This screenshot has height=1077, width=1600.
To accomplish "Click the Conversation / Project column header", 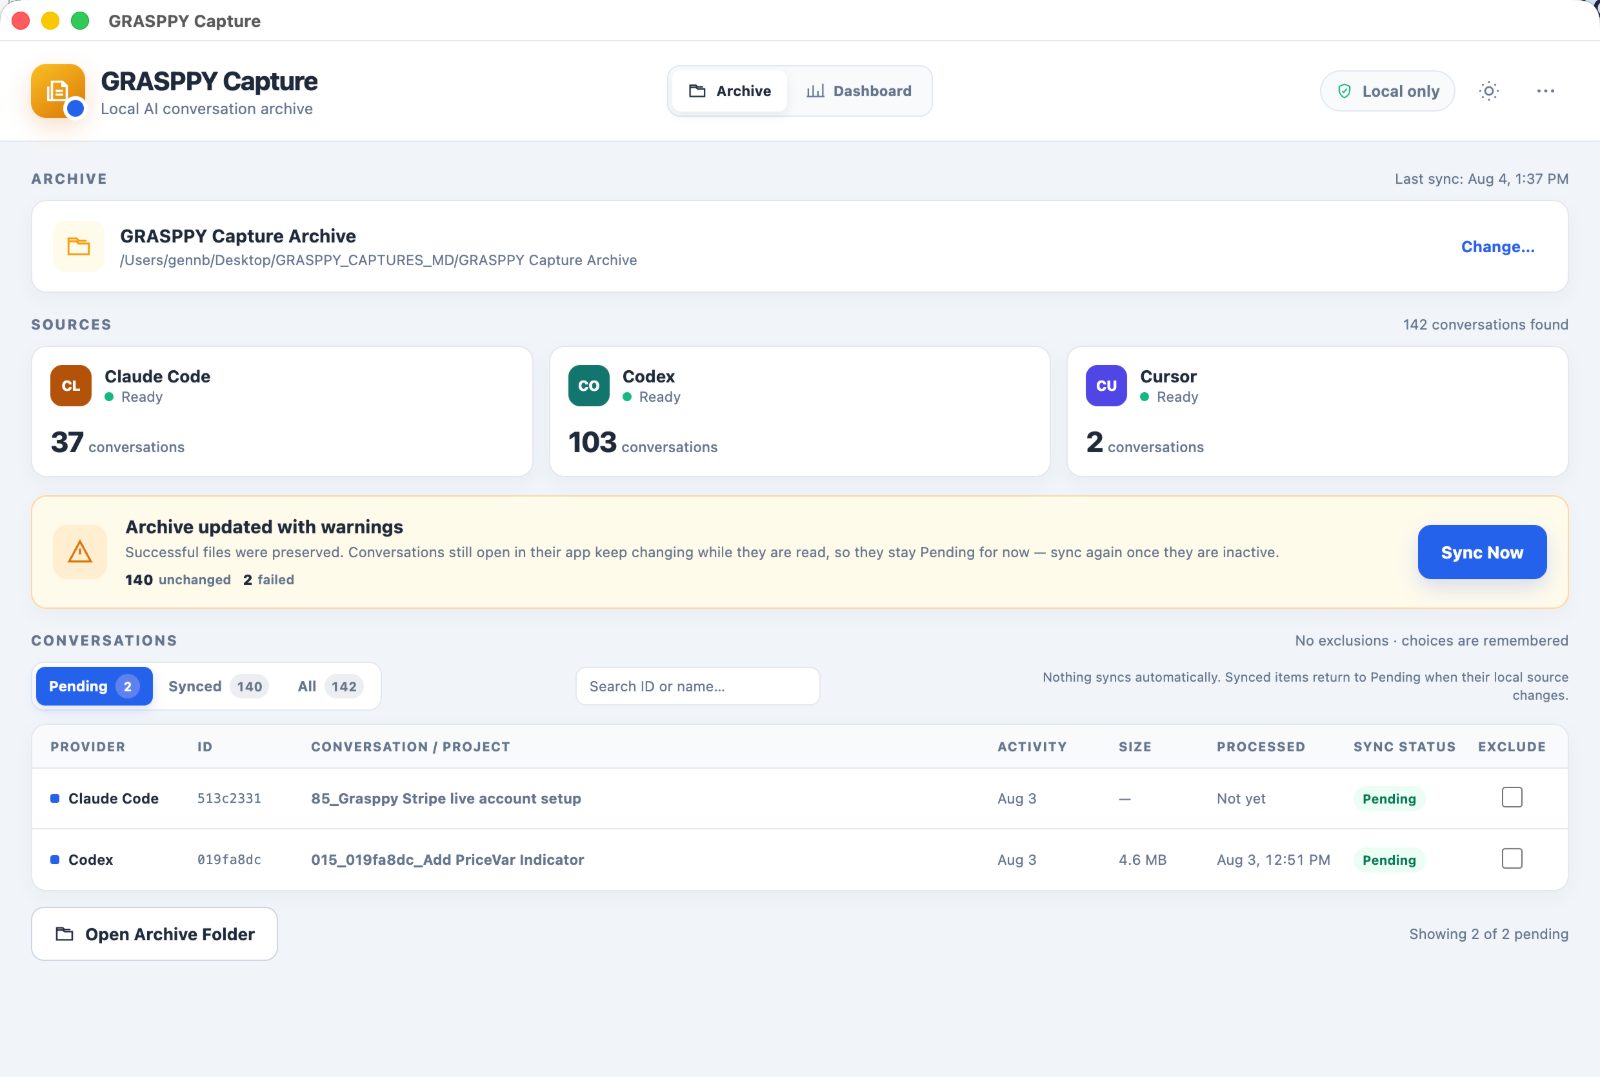I will (x=410, y=747).
